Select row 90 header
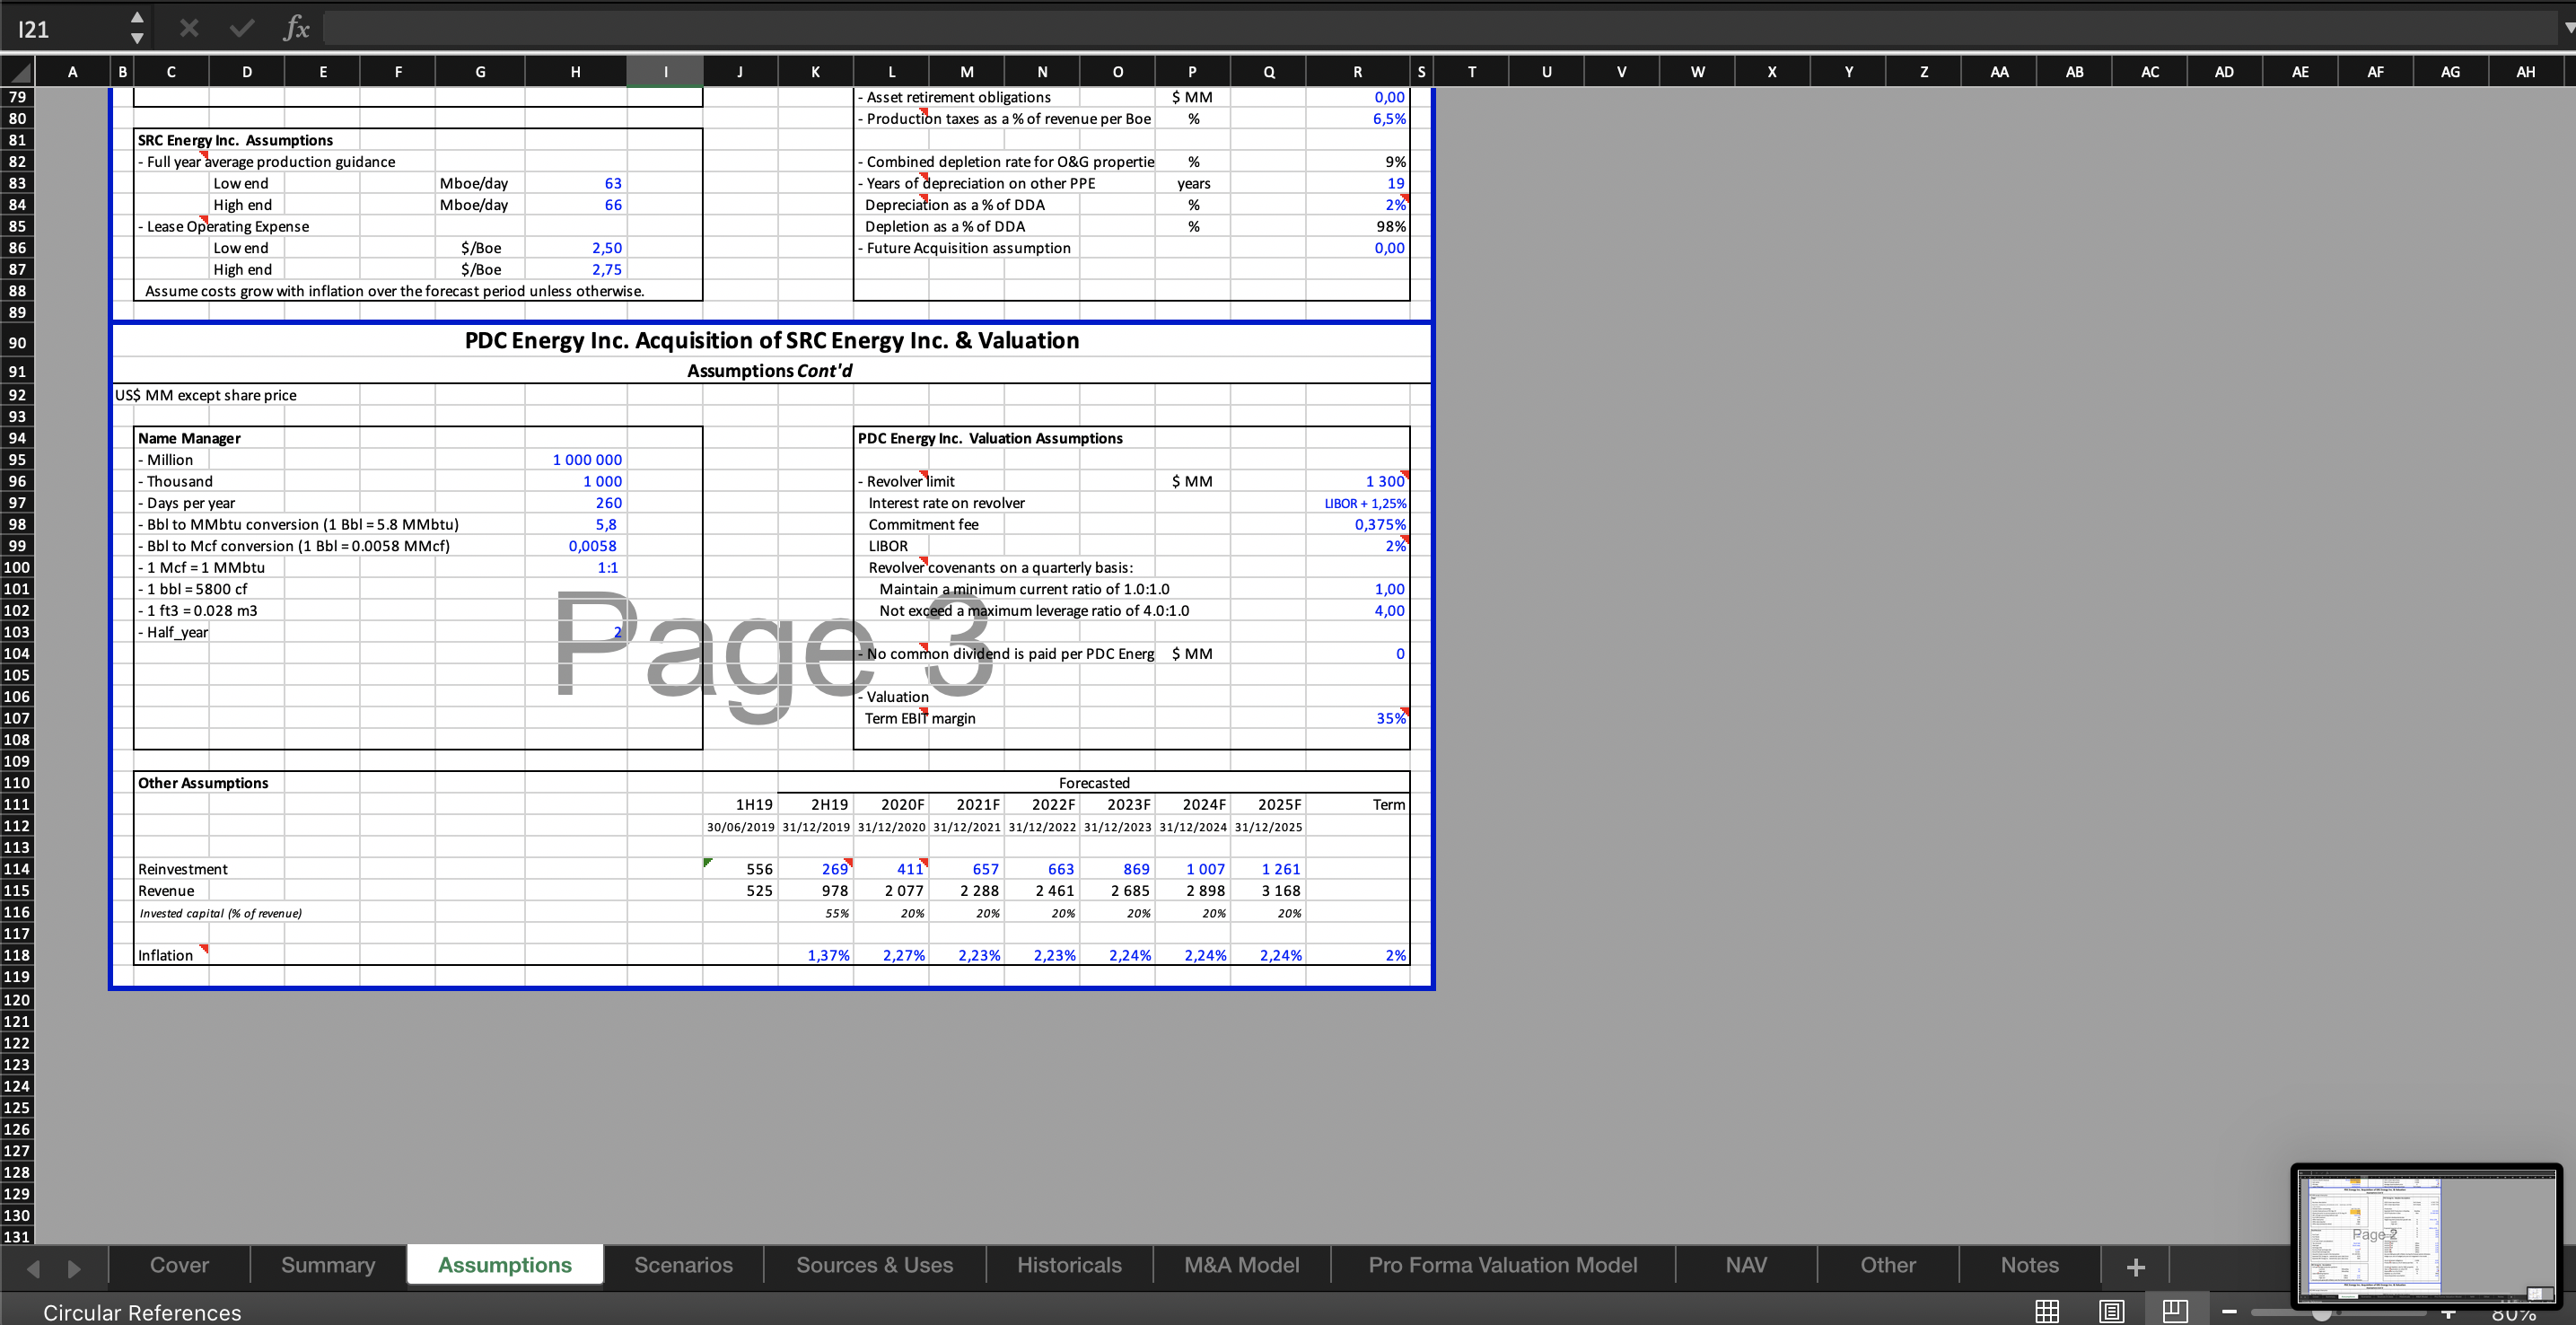Image resolution: width=2576 pixels, height=1325 pixels. coord(17,342)
